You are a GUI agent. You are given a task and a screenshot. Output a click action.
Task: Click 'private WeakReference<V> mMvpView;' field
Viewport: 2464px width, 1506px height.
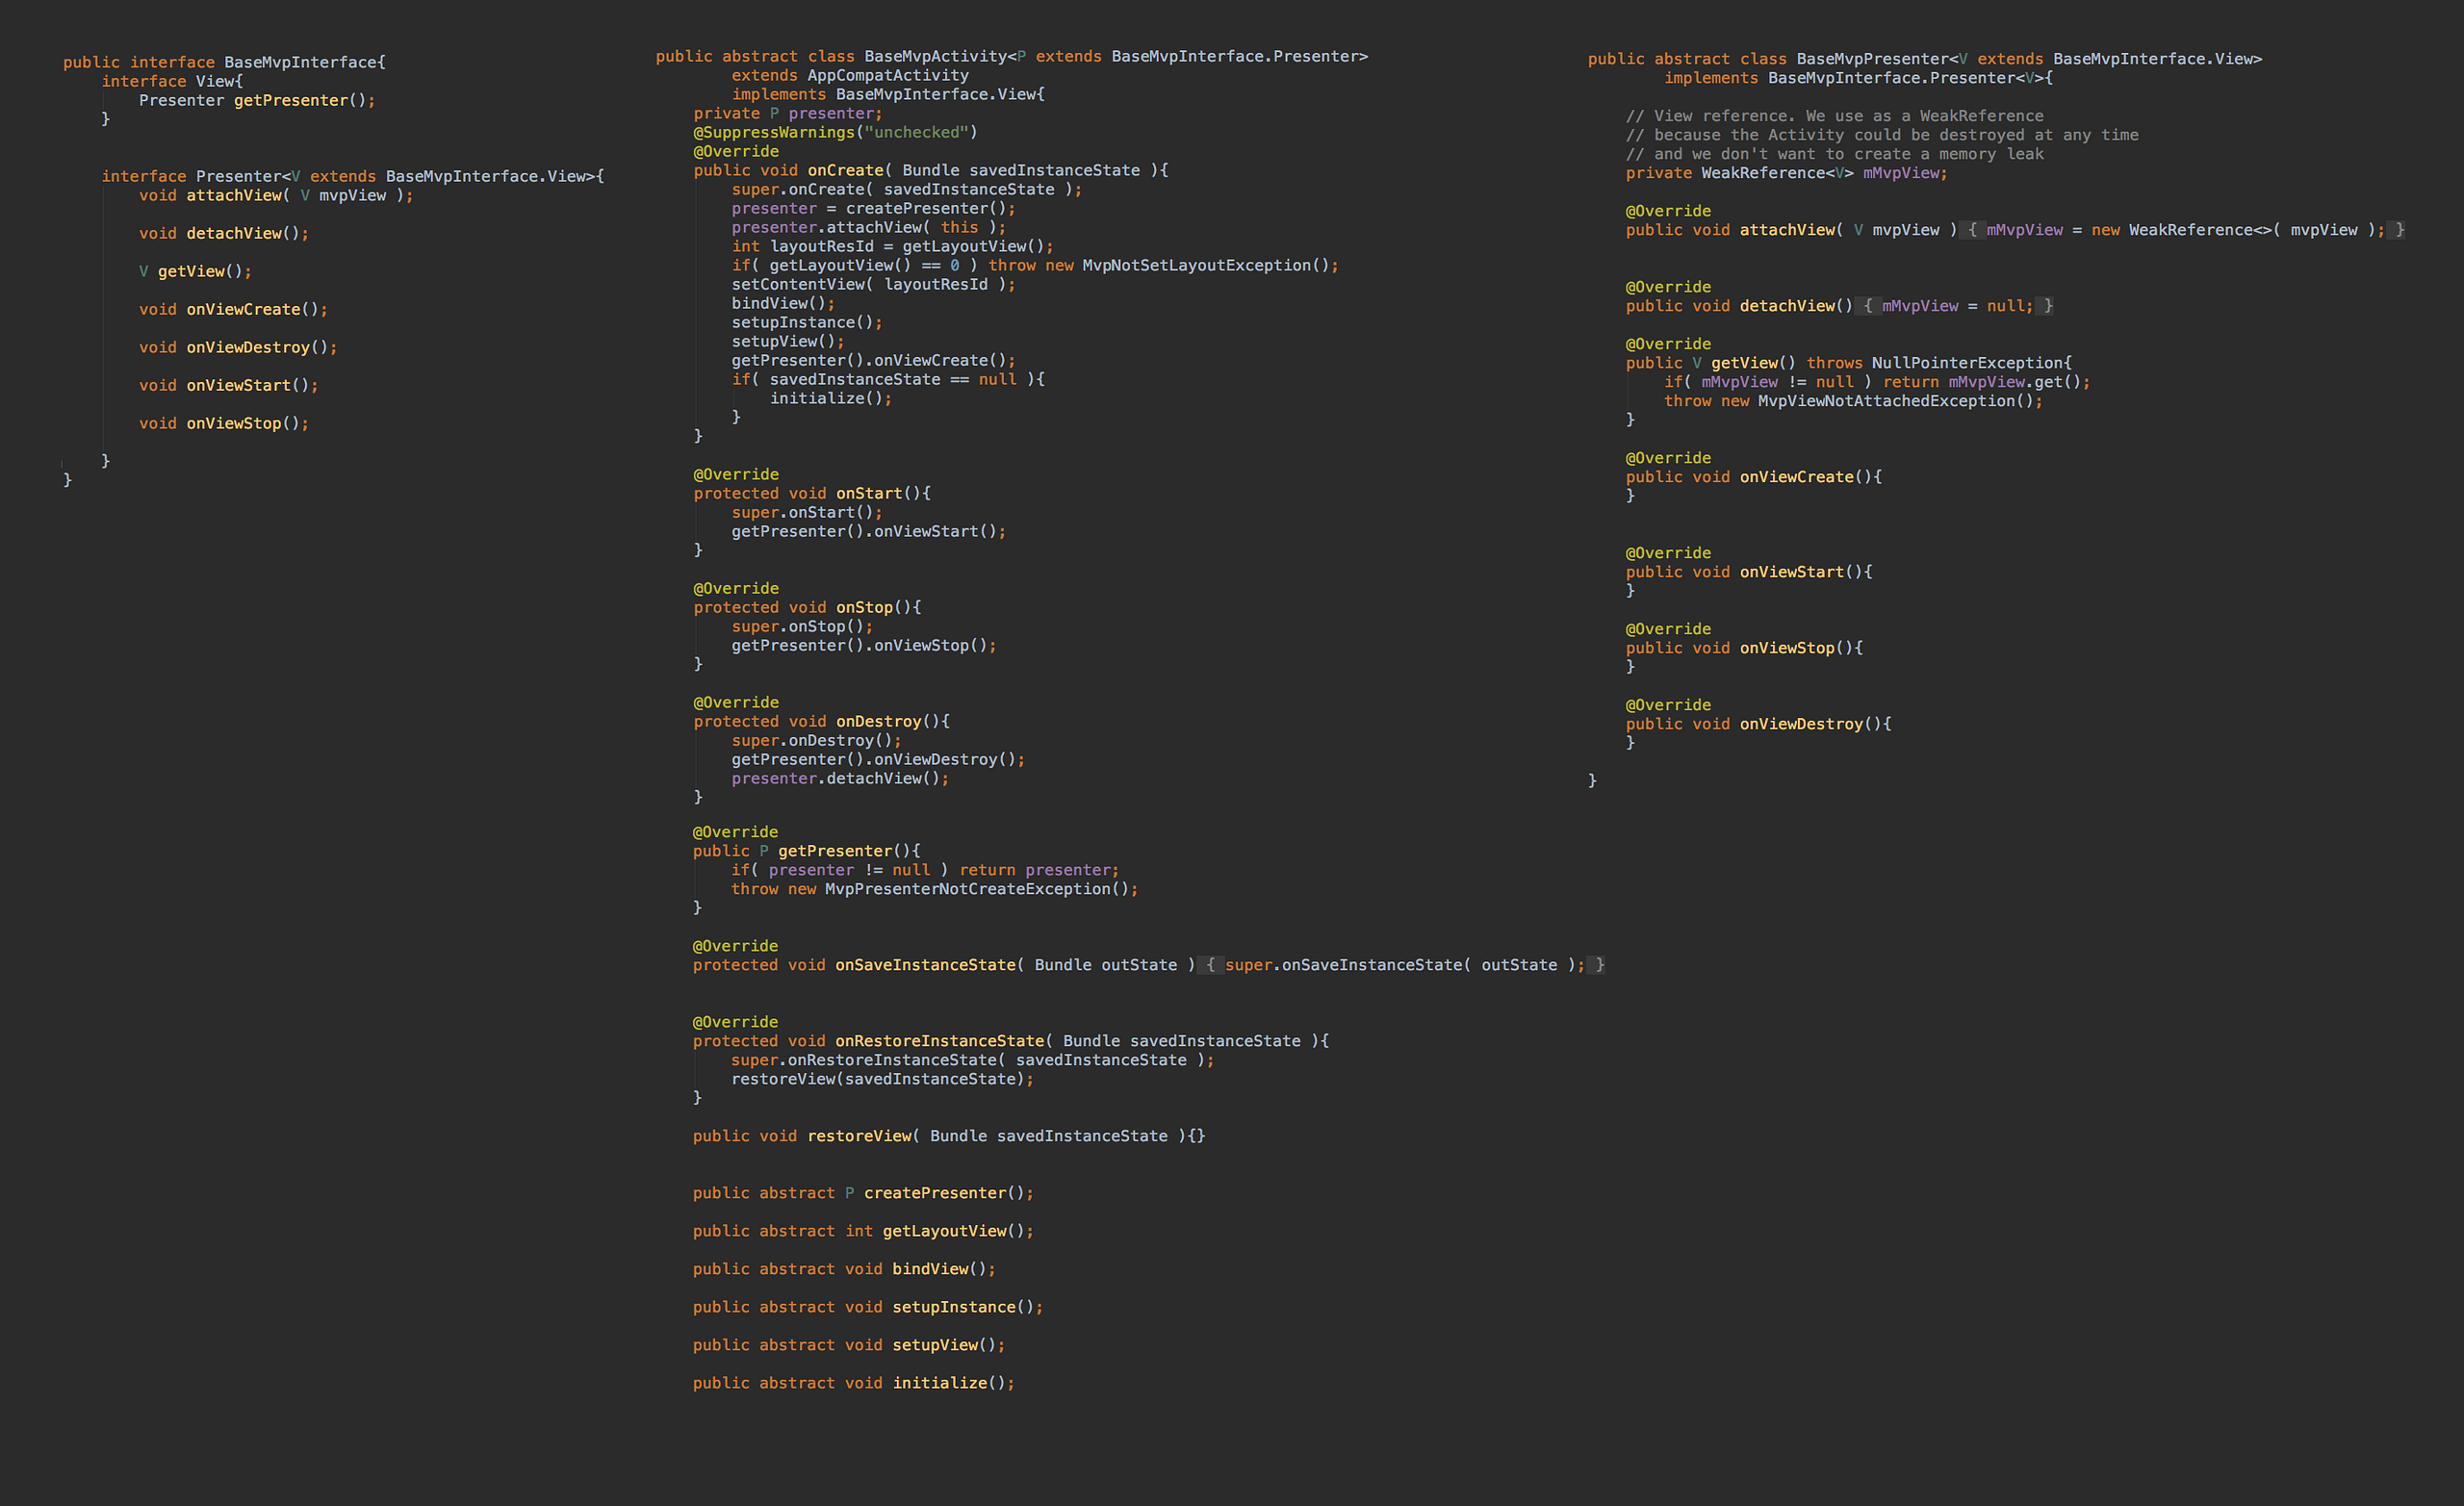click(x=1787, y=173)
